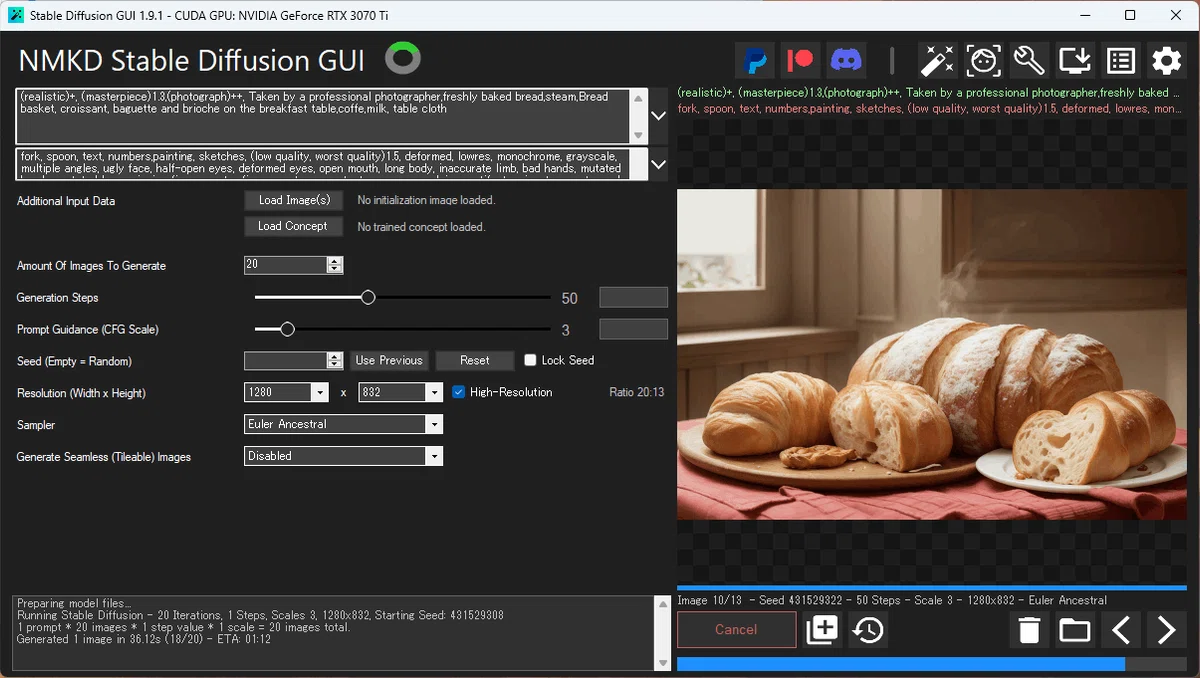Open the Discord server icon
The height and width of the screenshot is (678, 1200).
pyautogui.click(x=847, y=61)
